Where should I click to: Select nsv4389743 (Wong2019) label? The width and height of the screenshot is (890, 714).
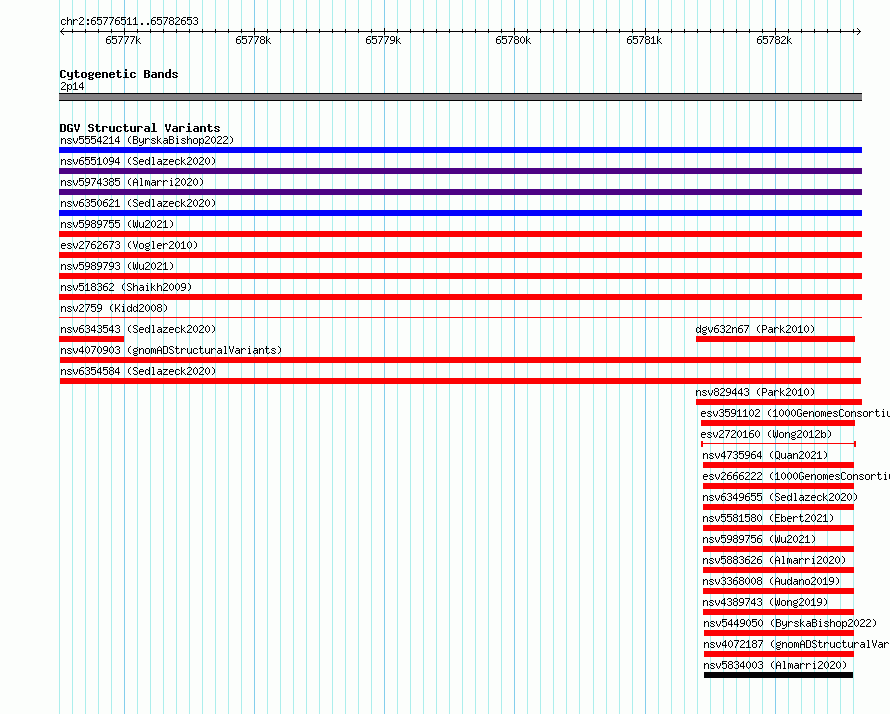tap(765, 602)
